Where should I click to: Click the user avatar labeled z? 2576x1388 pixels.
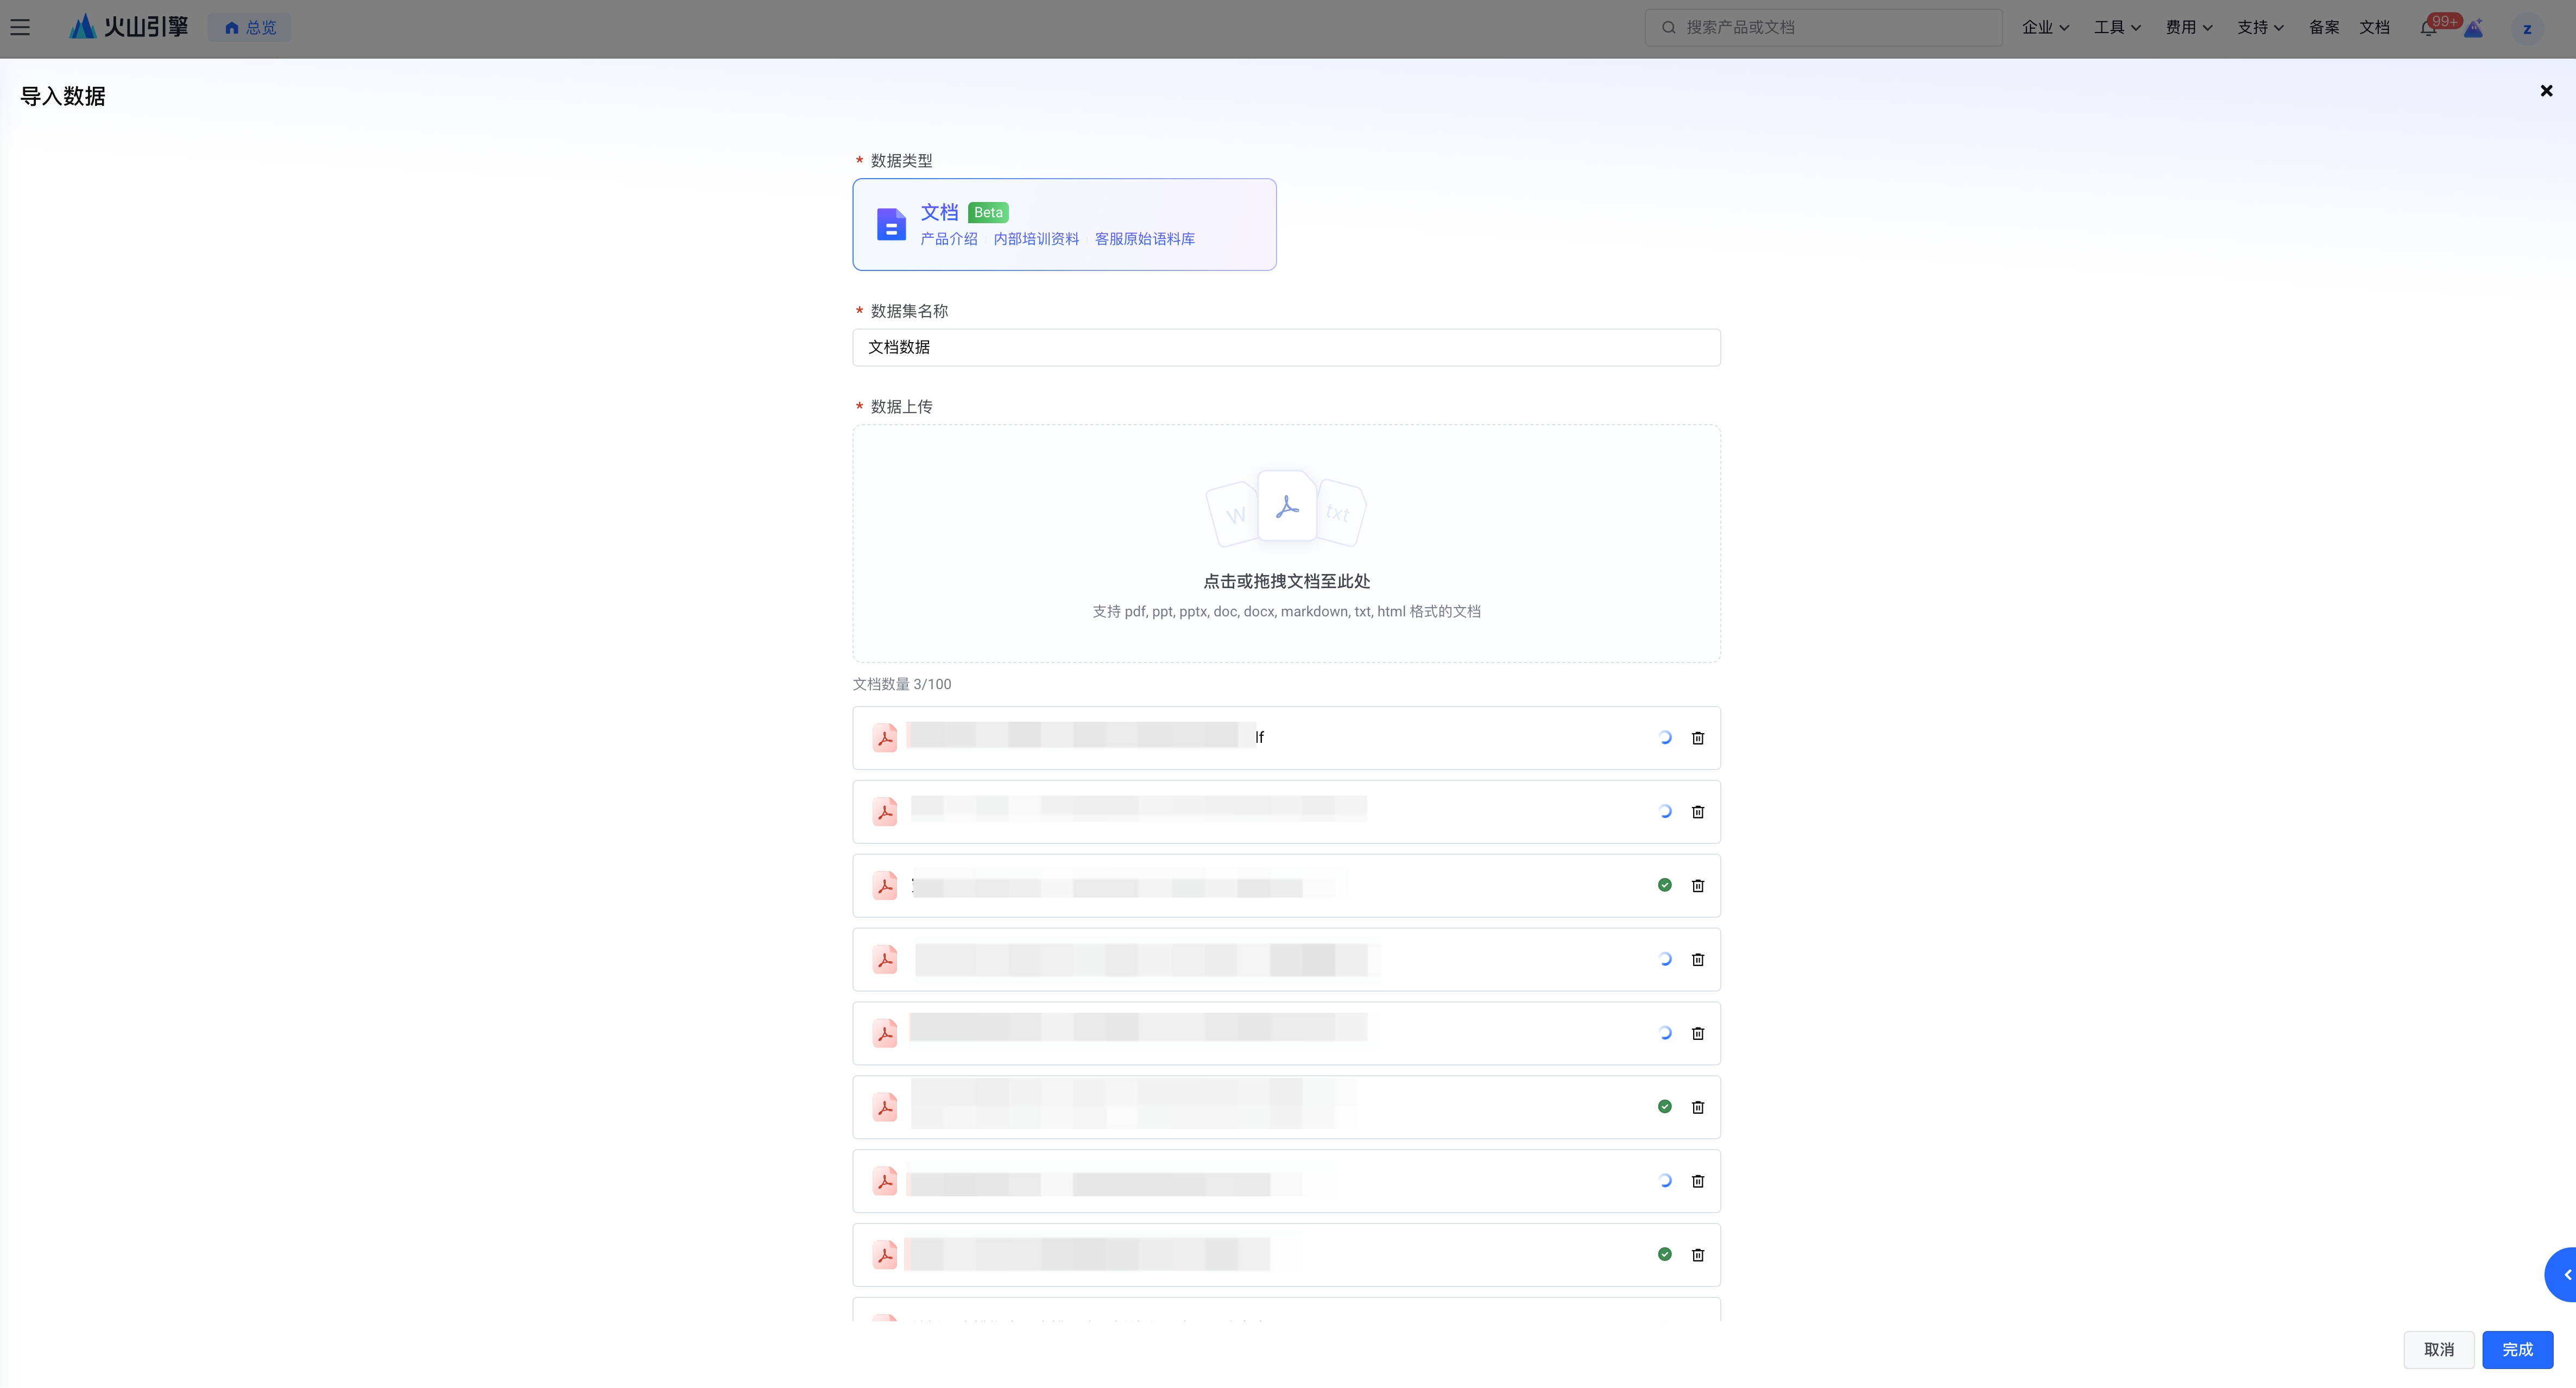[2527, 28]
